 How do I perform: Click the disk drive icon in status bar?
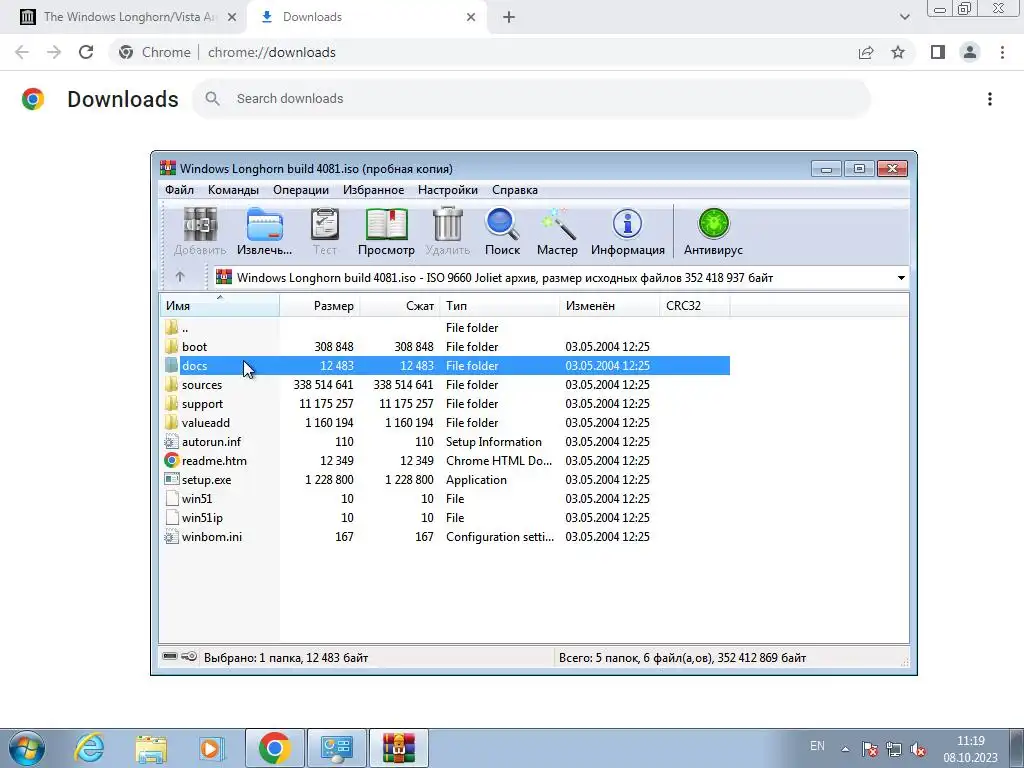(170, 656)
